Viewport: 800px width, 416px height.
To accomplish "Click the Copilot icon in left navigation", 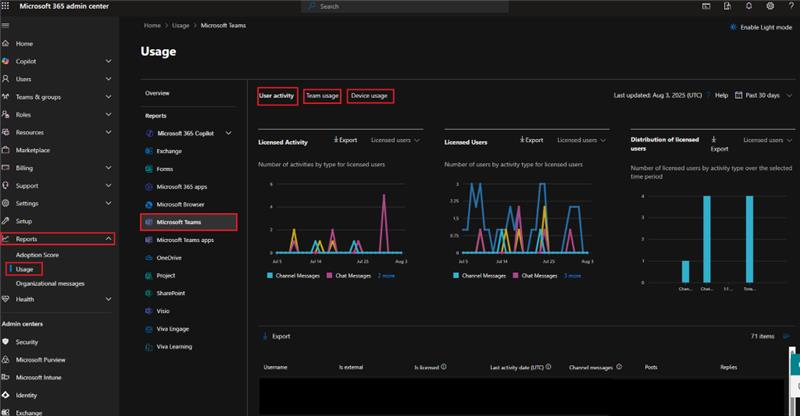I will 6,61.
